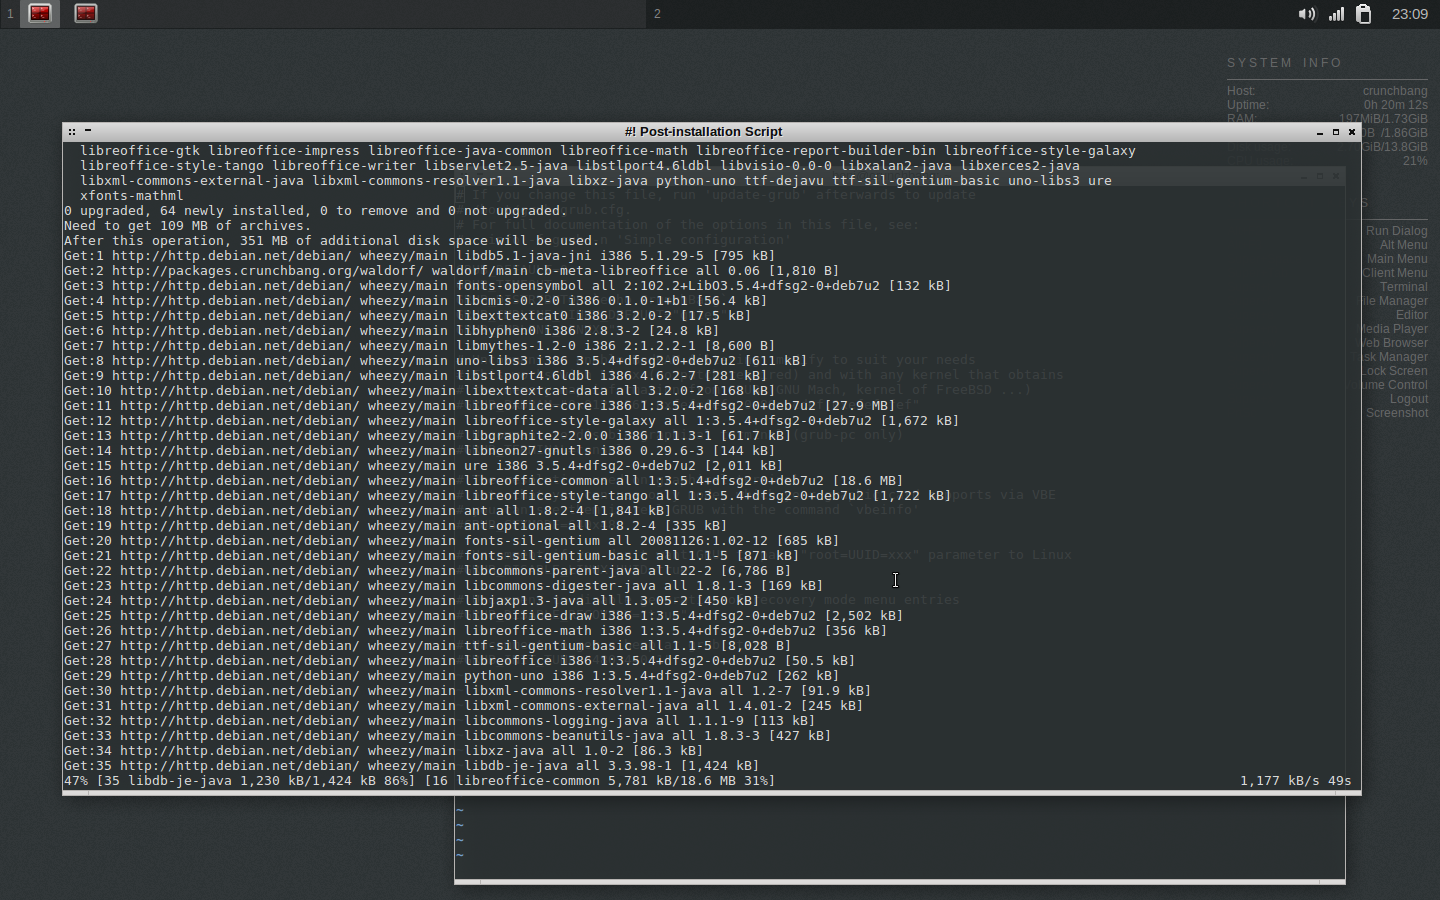
Task: Click the '#! Post-installation Script' window title
Action: (x=703, y=131)
